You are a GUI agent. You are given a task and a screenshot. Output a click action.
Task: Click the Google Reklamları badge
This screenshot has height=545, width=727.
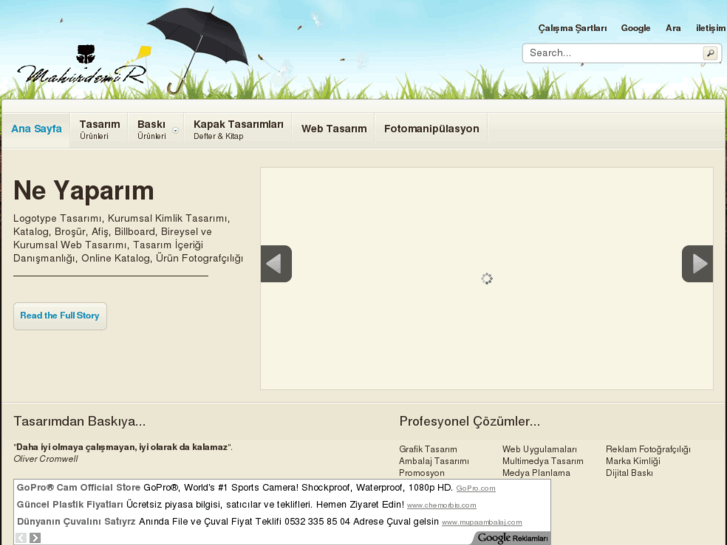pos(512,538)
